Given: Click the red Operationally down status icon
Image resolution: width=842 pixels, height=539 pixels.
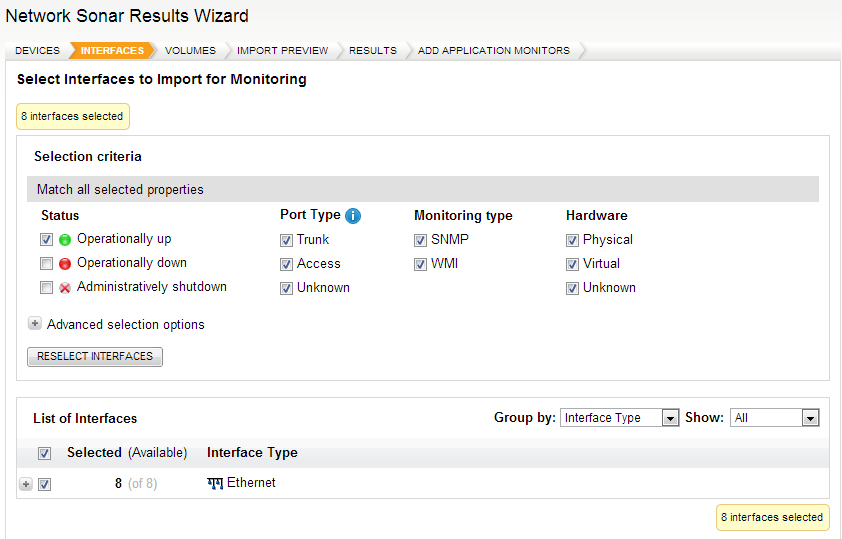Looking at the screenshot, I should pyautogui.click(x=65, y=264).
